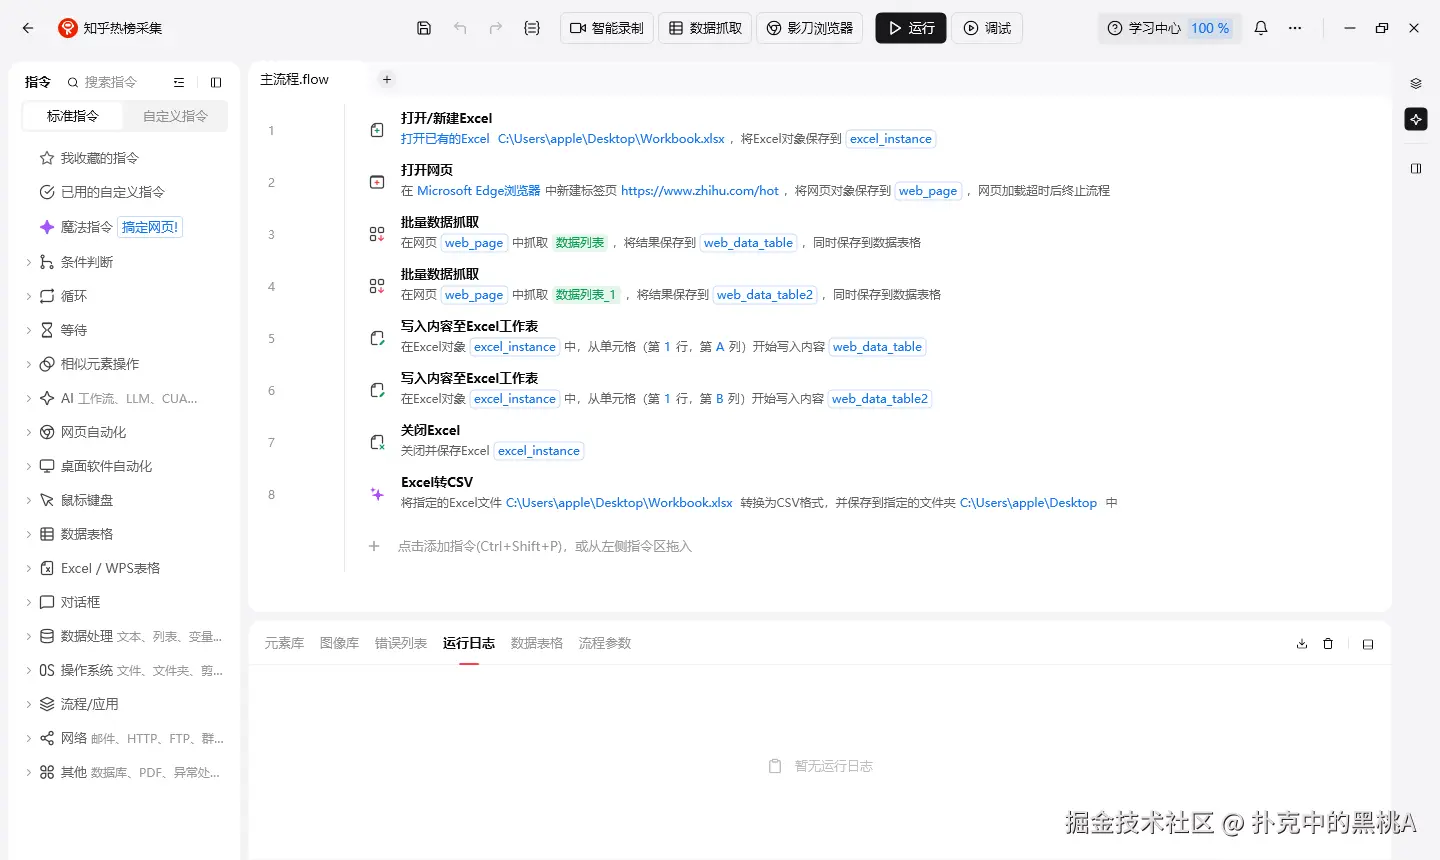The height and width of the screenshot is (860, 1440).
Task: Save the flow with the save icon
Action: [424, 28]
